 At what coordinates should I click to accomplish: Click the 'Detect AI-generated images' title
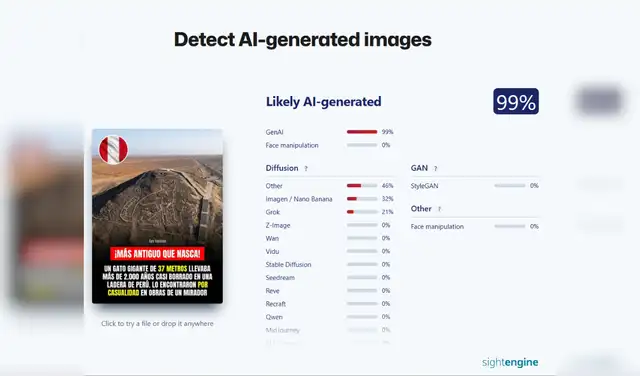302,40
